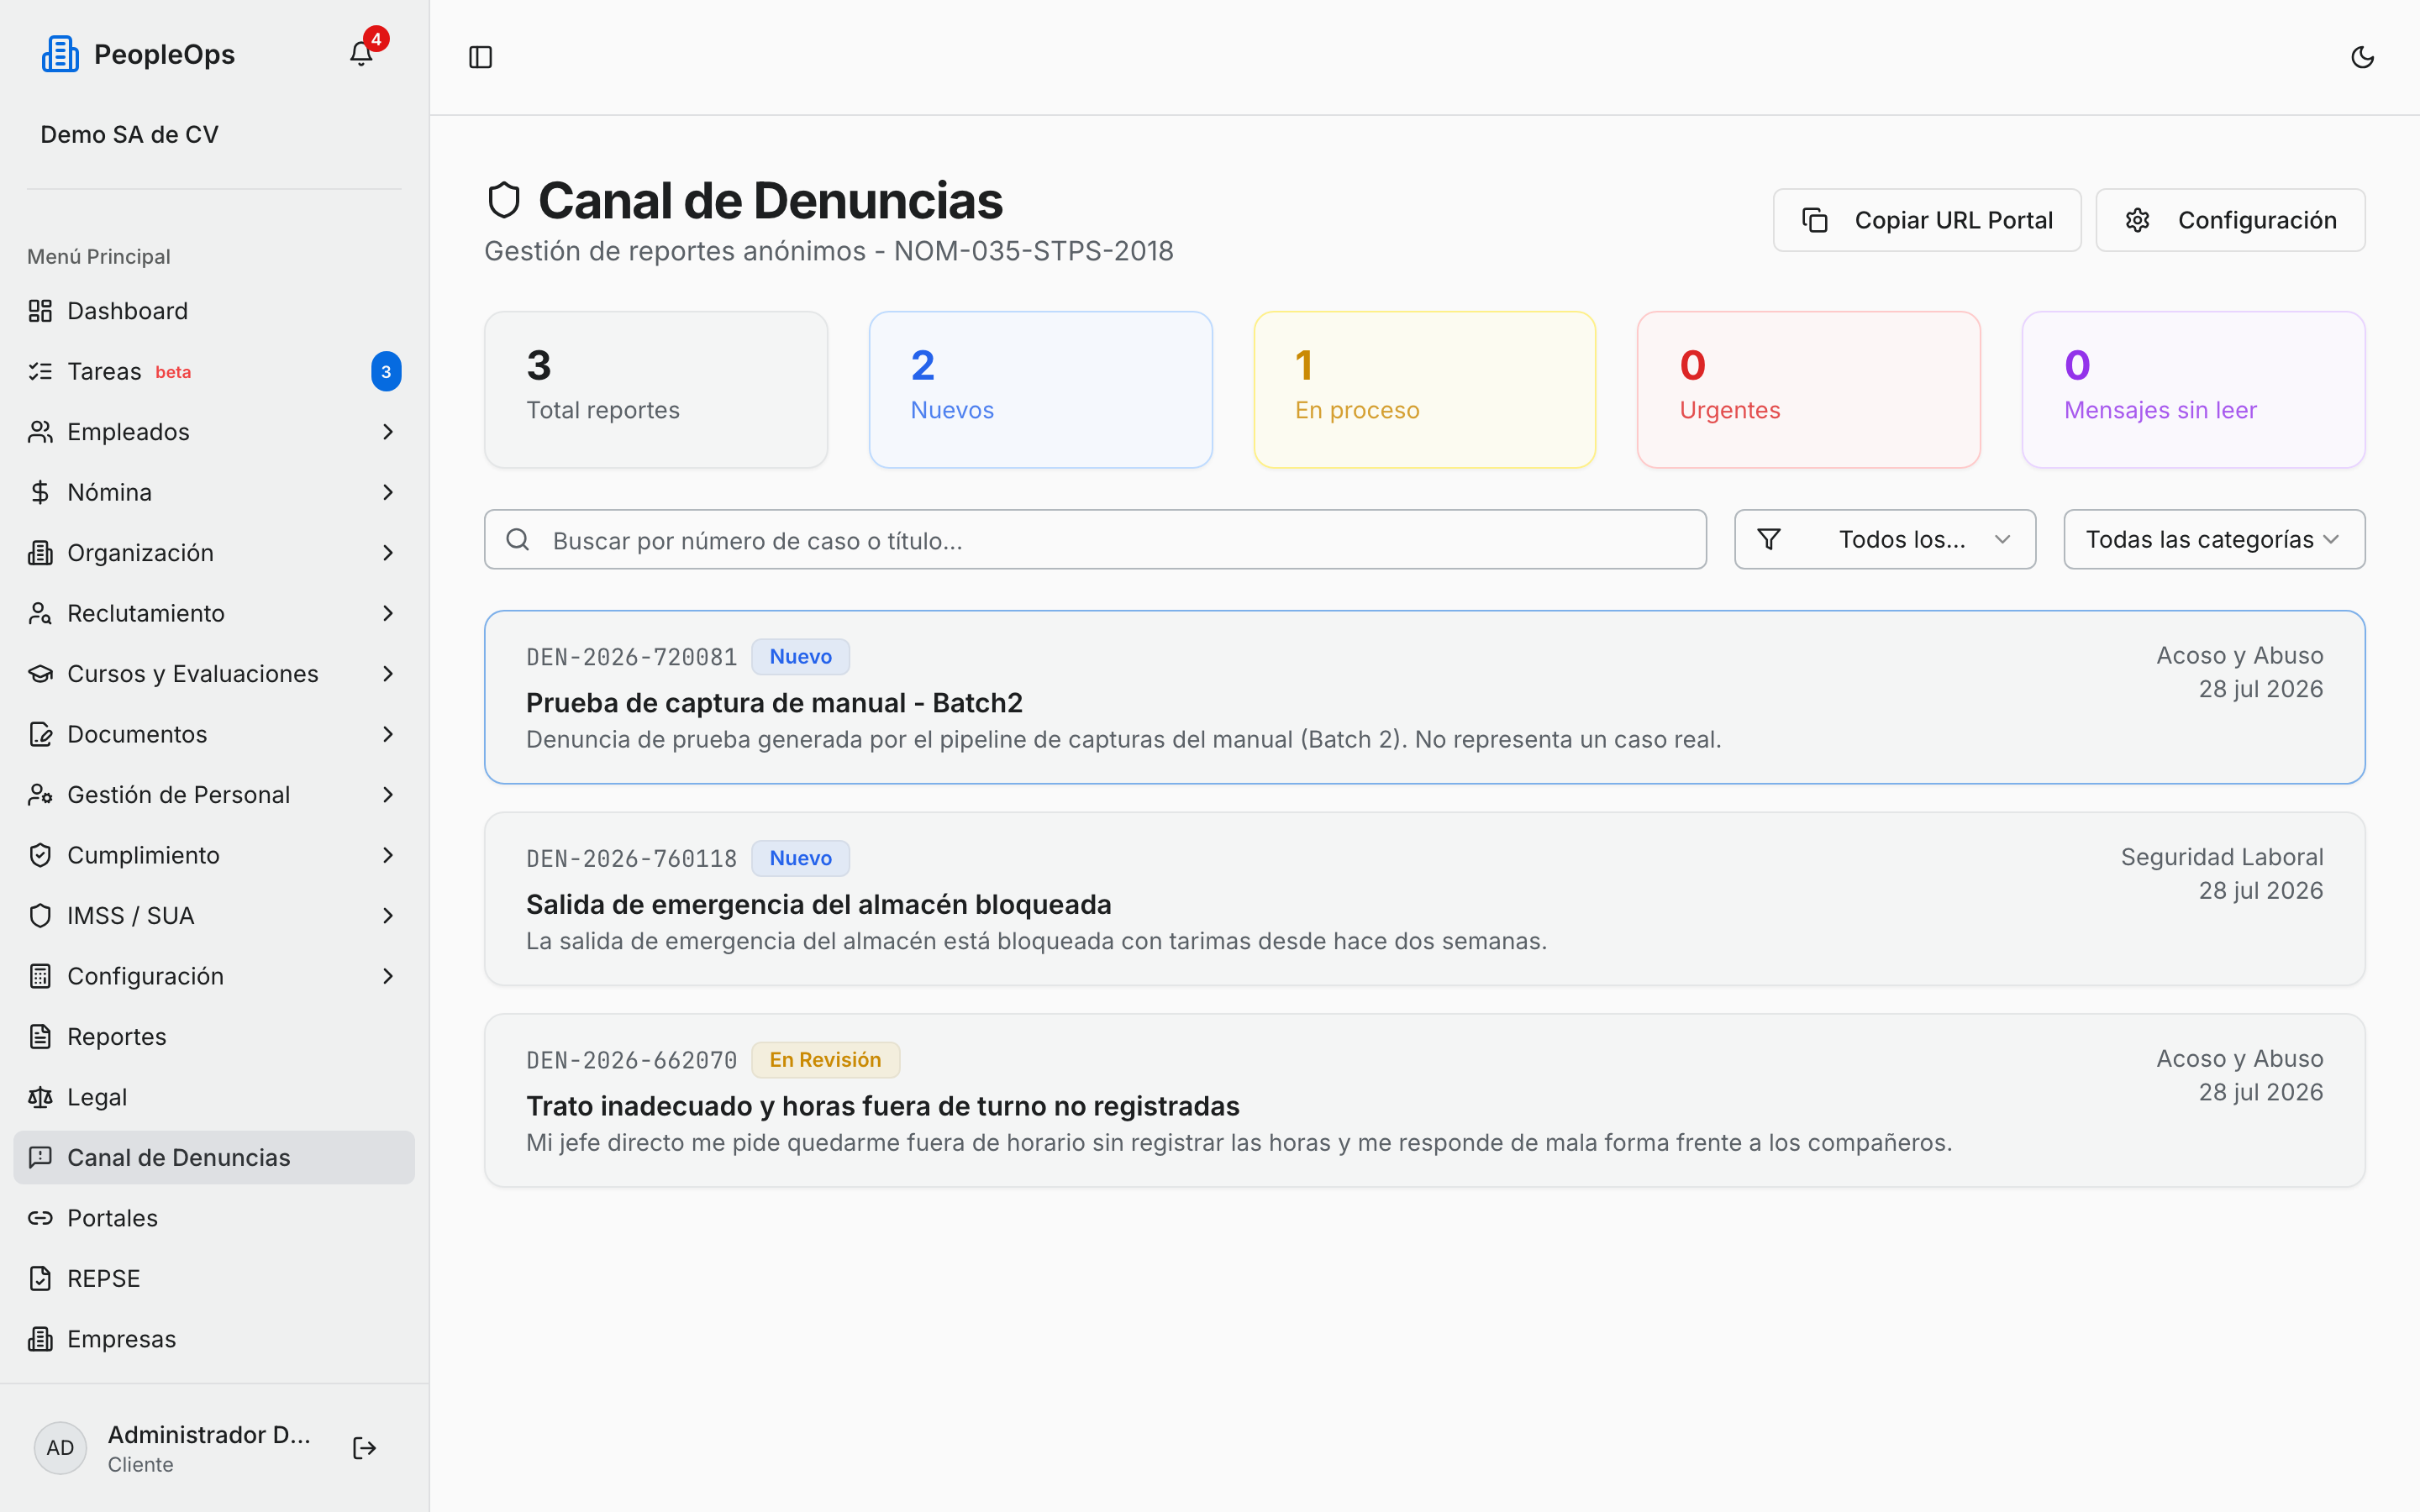Filter by the Urgentes card

tap(1808, 389)
